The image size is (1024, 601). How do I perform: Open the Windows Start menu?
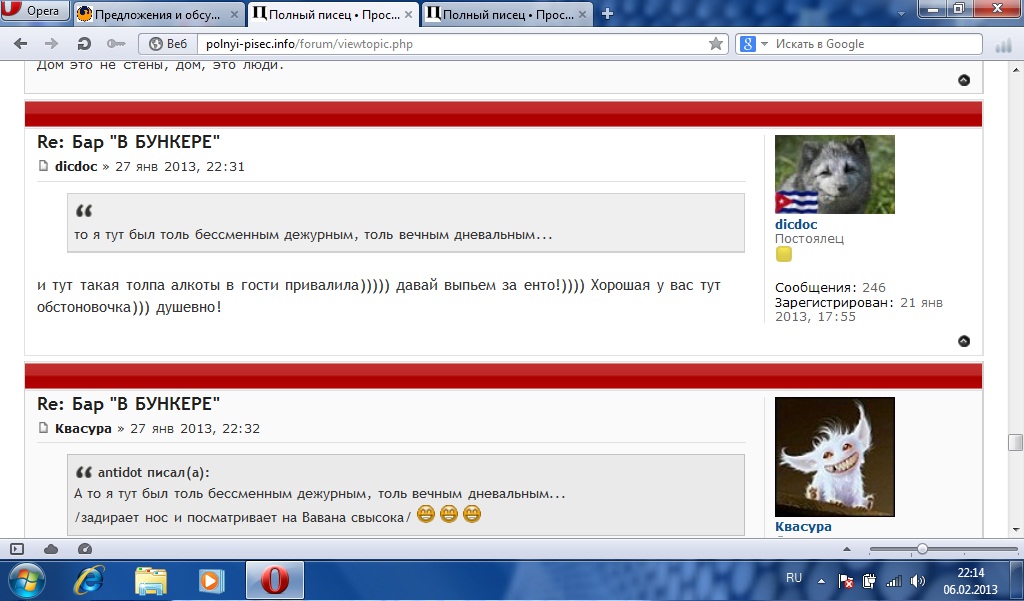pos(25,580)
